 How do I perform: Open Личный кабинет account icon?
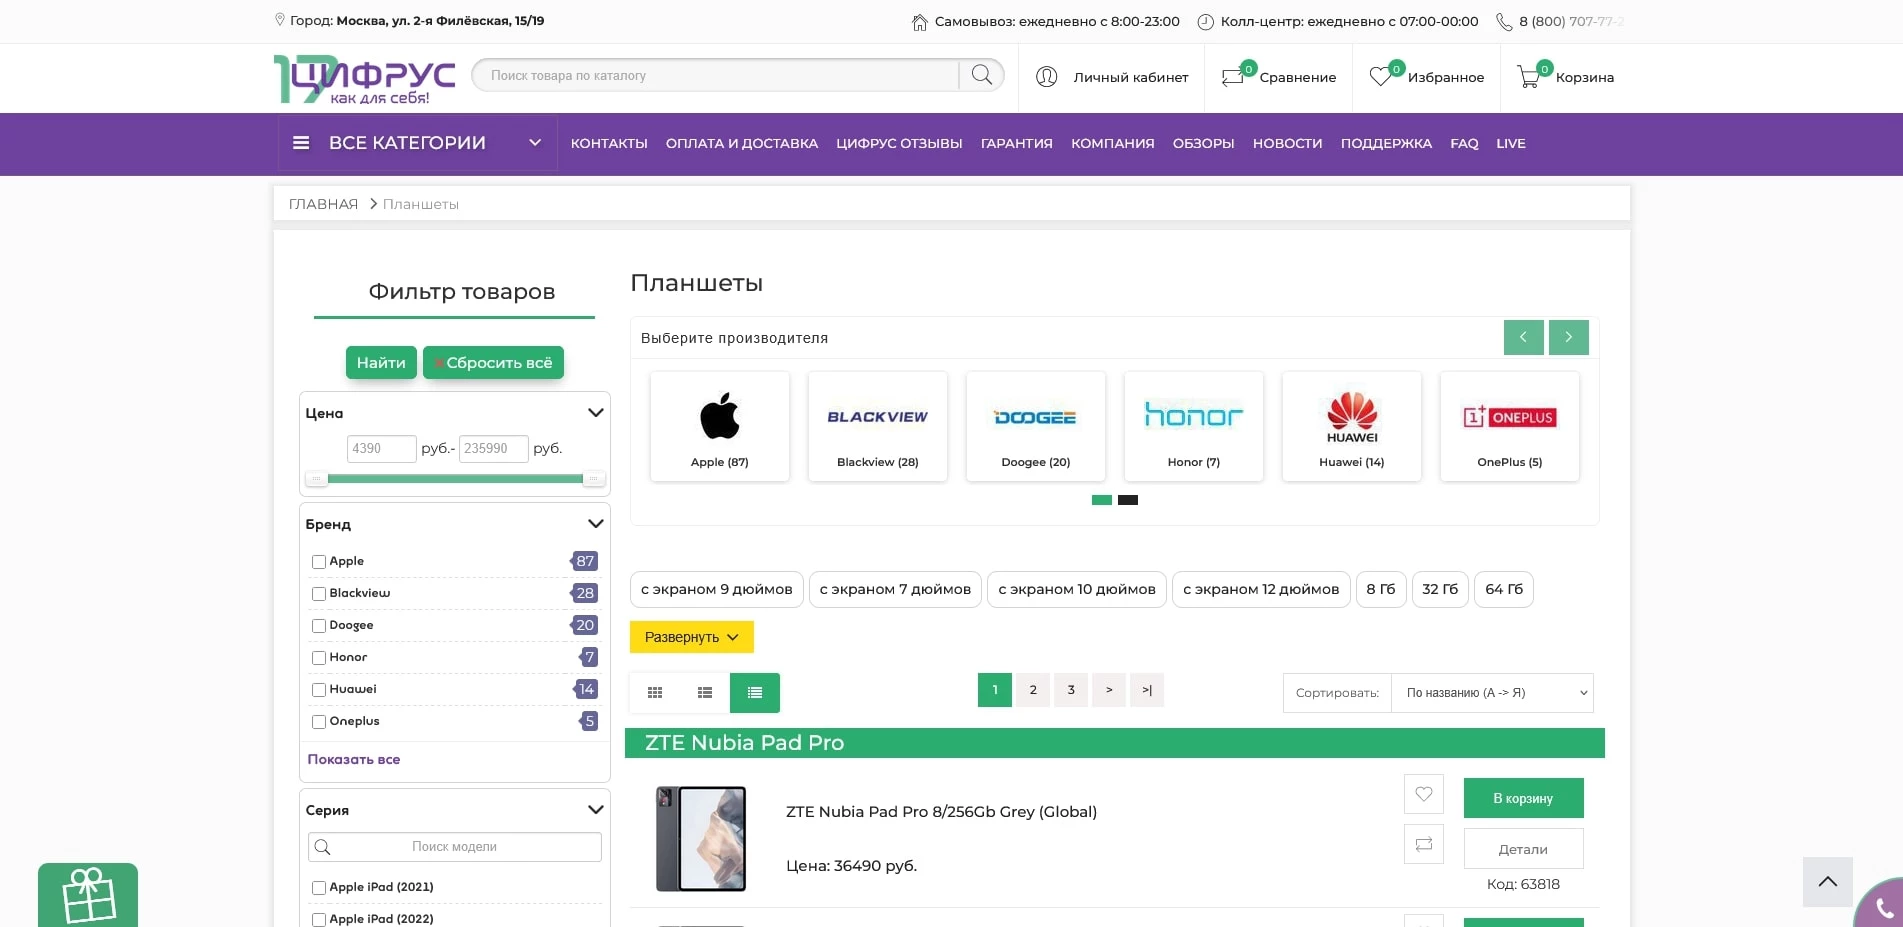click(1046, 77)
